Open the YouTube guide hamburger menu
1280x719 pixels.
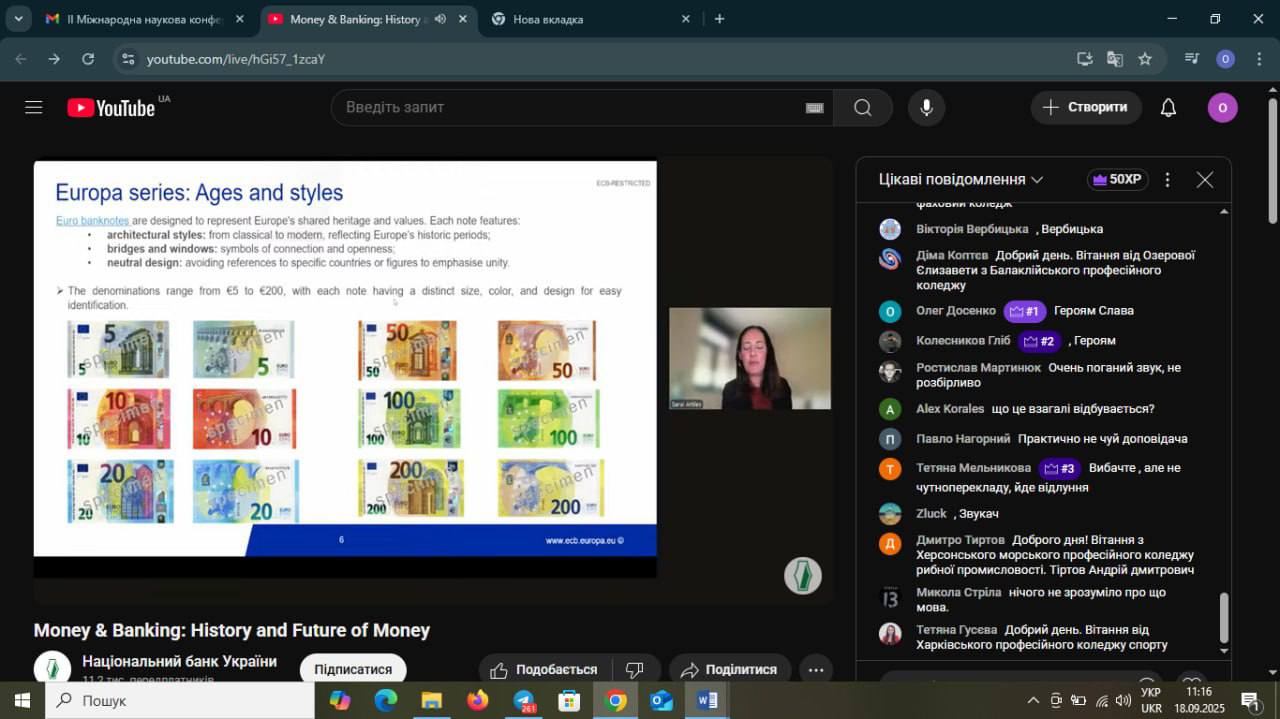(34, 107)
